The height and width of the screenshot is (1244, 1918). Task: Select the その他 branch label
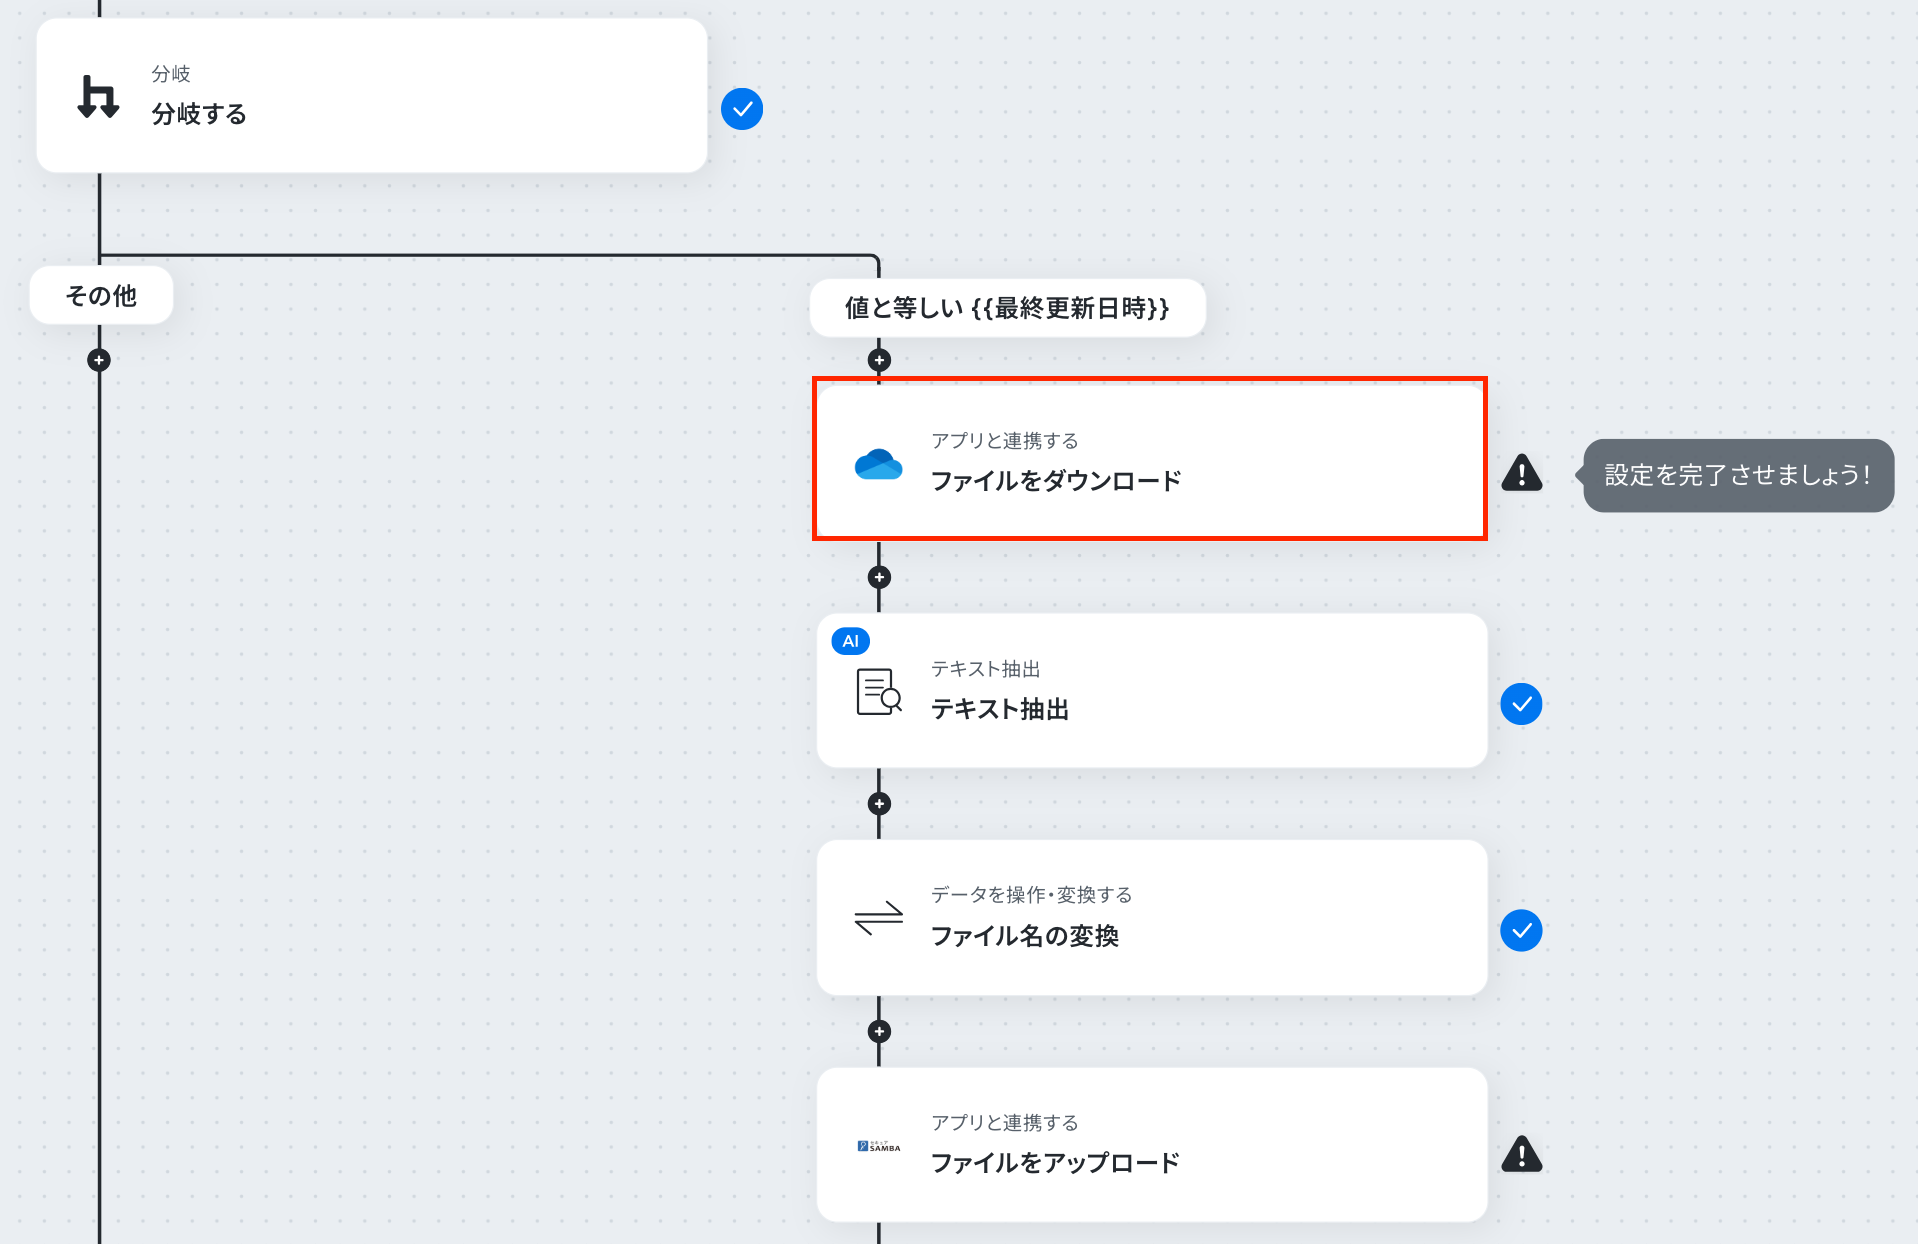[x=101, y=296]
